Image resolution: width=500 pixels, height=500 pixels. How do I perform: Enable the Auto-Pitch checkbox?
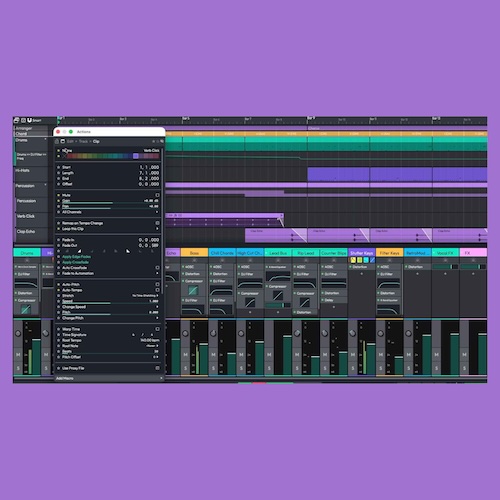point(157,285)
